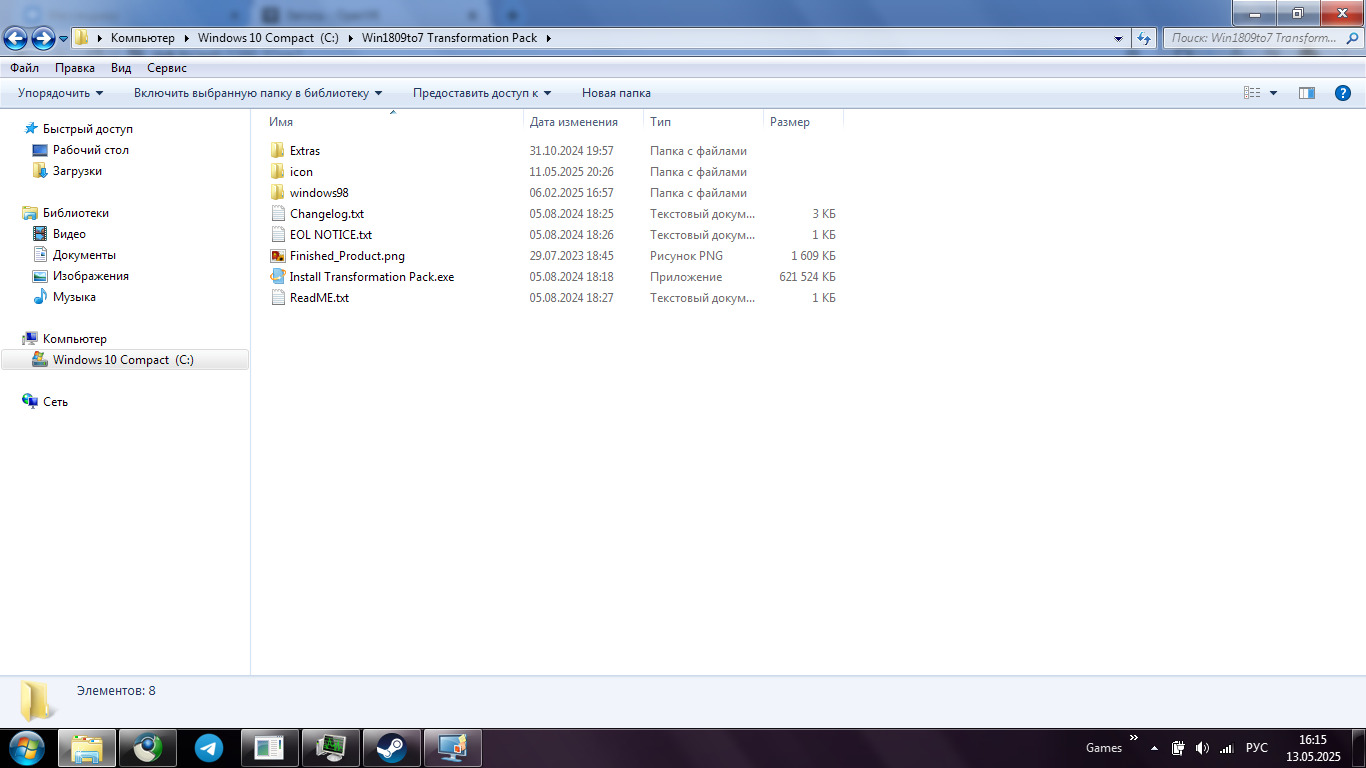
Task: Select the windows98 folder icon
Action: click(278, 193)
